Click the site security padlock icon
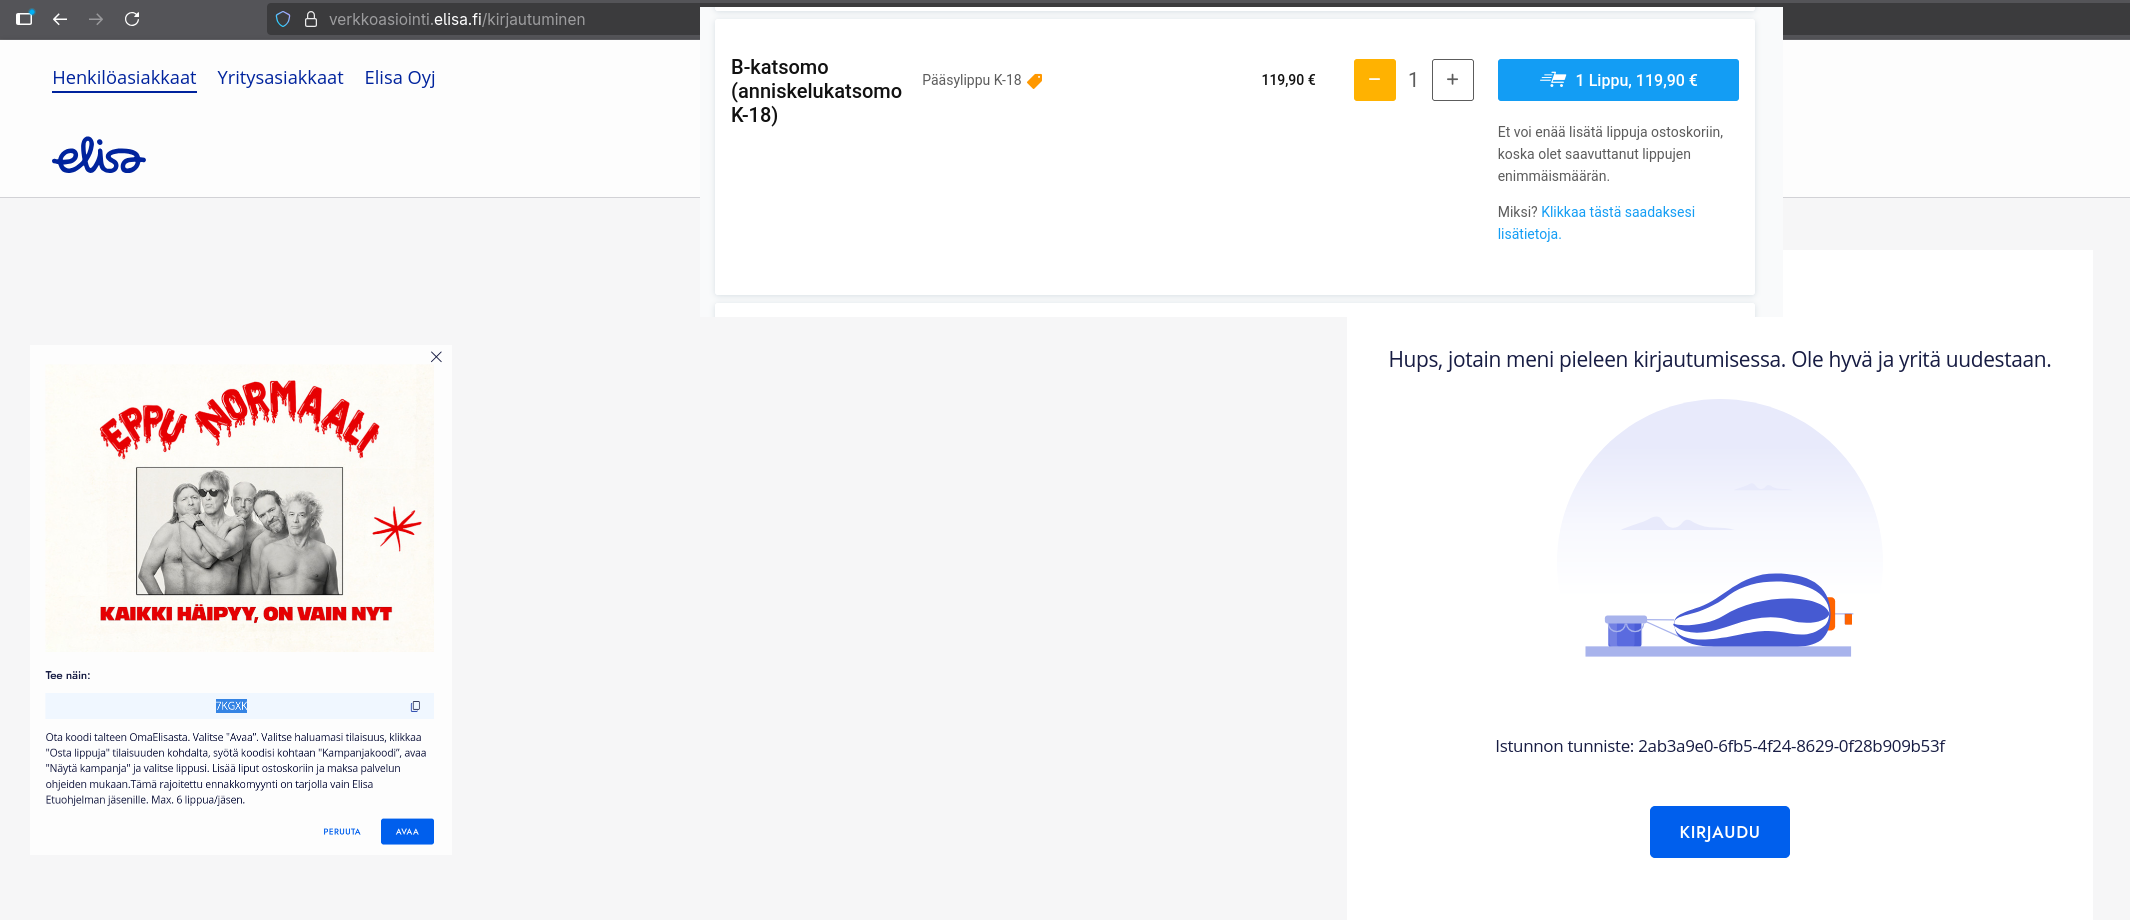The height and width of the screenshot is (920, 2130). [x=311, y=19]
